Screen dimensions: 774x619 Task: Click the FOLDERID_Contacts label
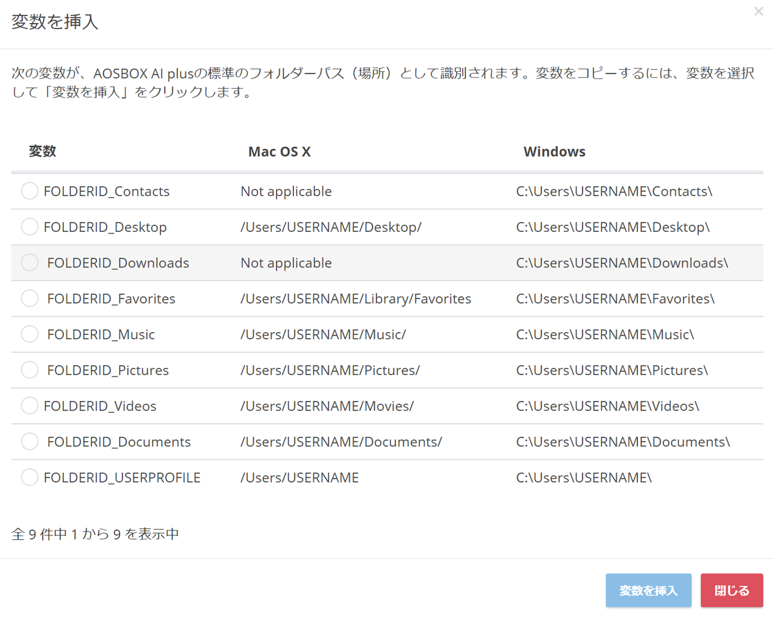point(107,192)
